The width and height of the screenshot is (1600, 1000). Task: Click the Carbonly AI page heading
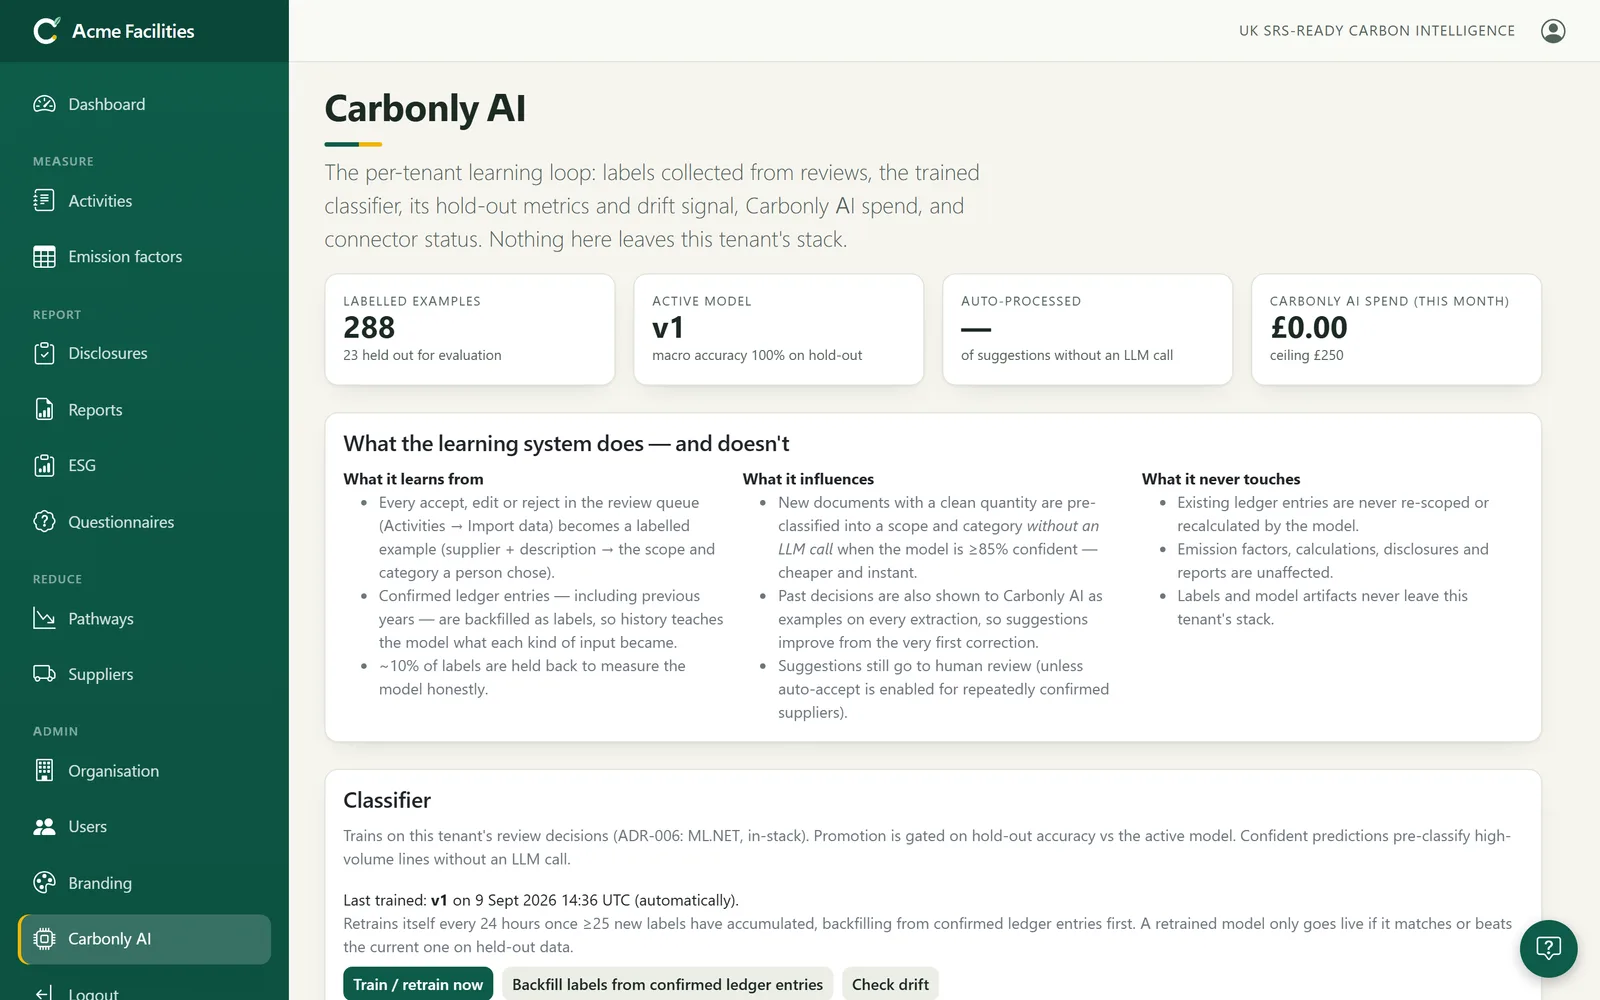425,108
